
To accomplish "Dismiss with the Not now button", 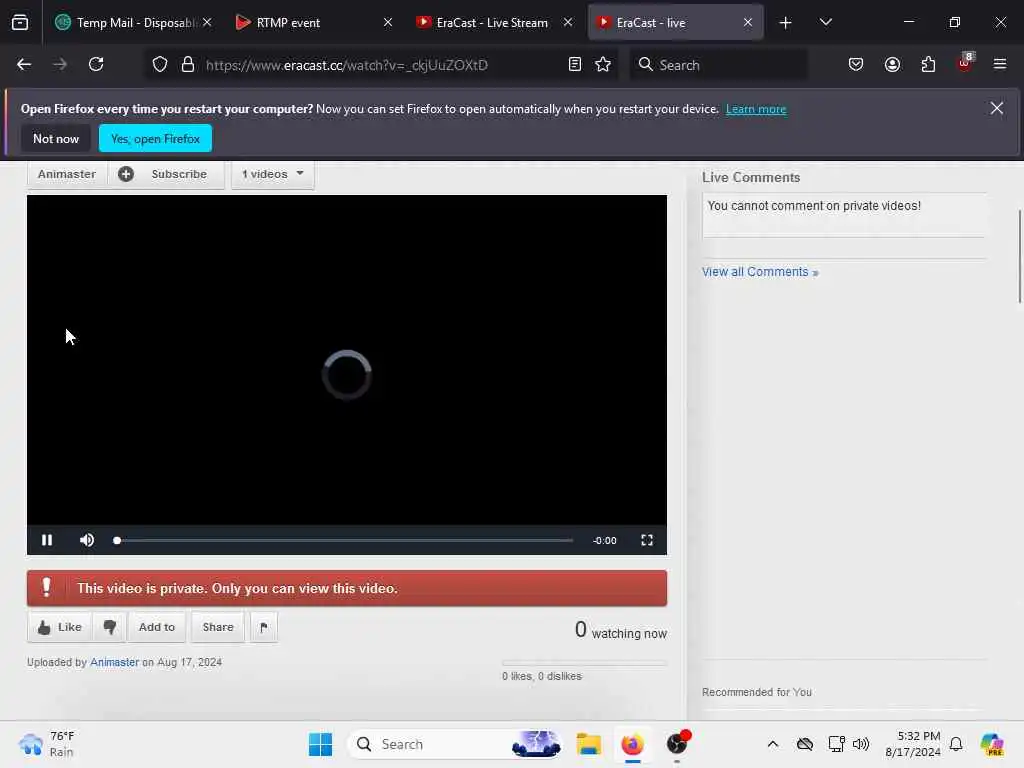I will click(x=56, y=138).
